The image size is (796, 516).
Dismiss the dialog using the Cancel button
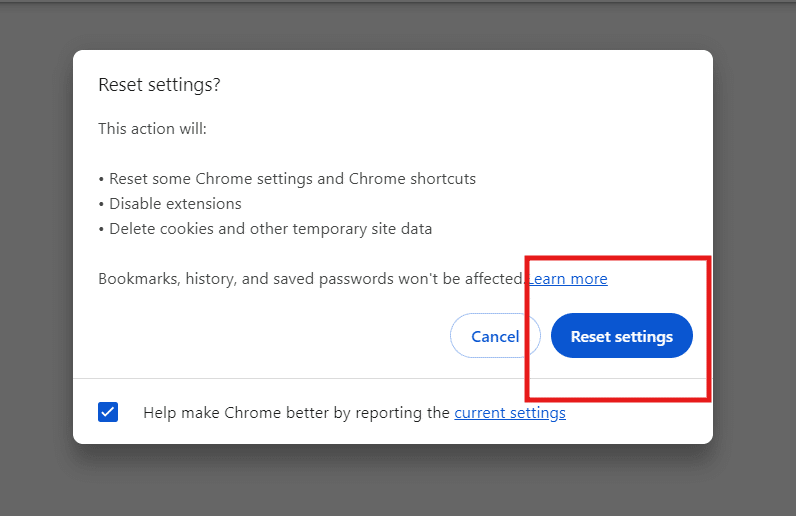[495, 336]
